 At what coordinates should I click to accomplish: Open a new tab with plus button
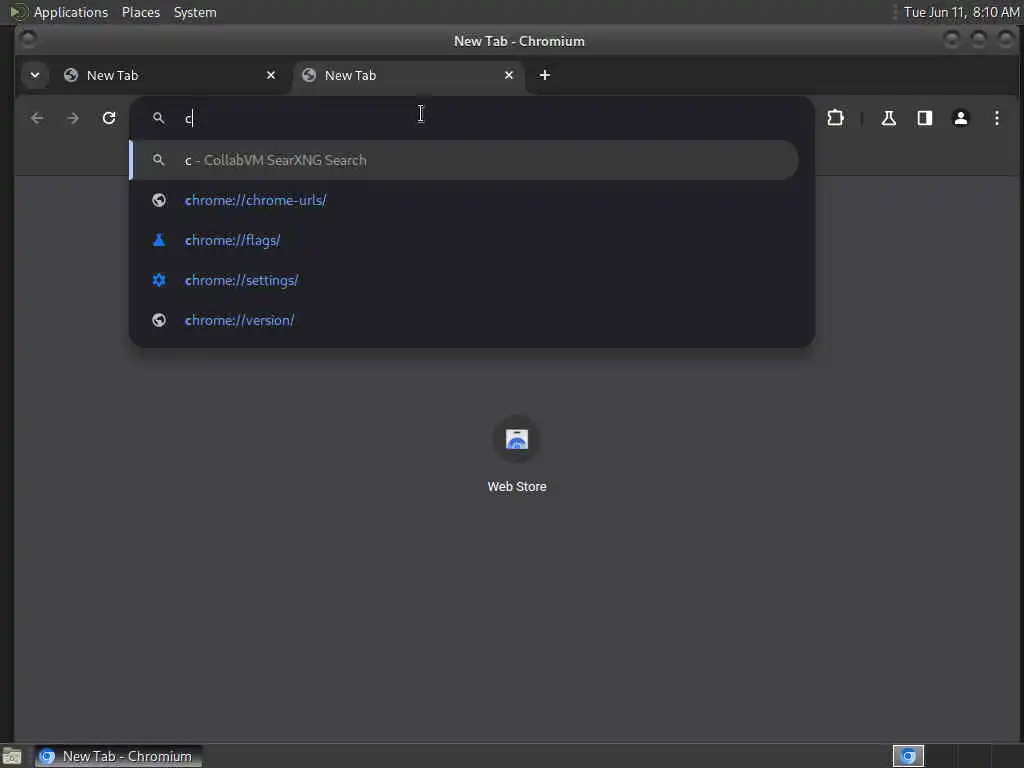click(545, 75)
